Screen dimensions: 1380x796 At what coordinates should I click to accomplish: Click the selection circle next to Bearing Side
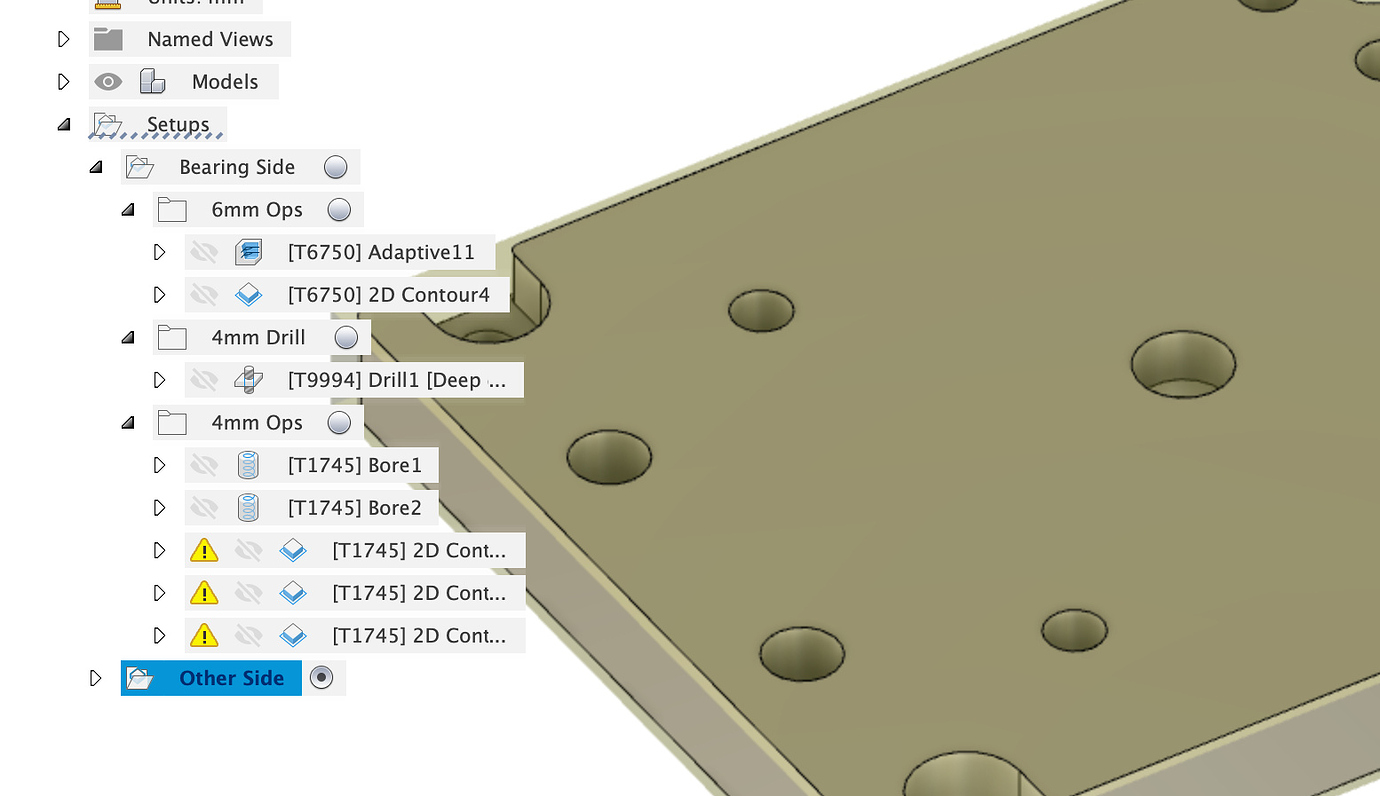(x=335, y=166)
